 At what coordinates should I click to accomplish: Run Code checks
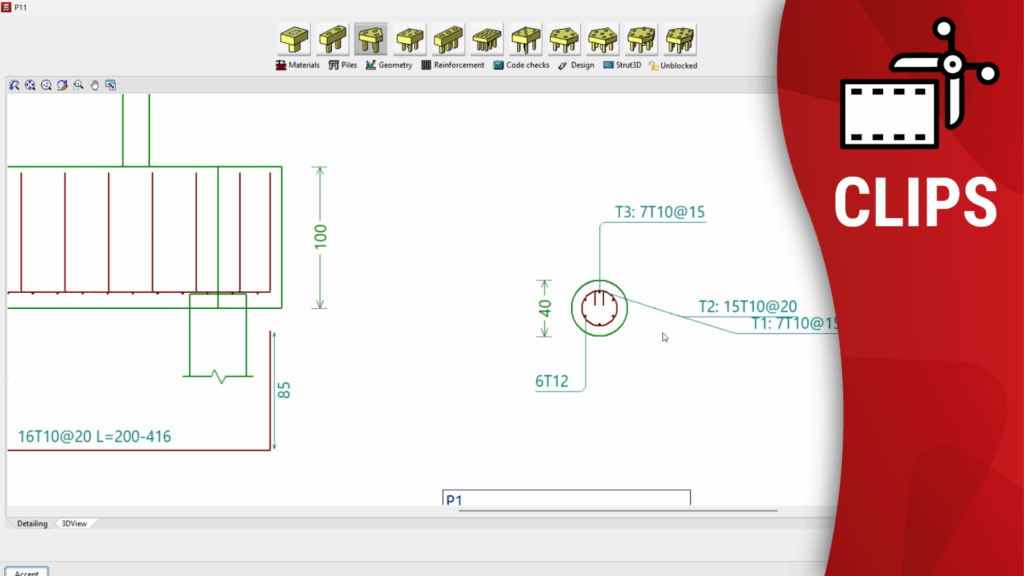(x=521, y=66)
